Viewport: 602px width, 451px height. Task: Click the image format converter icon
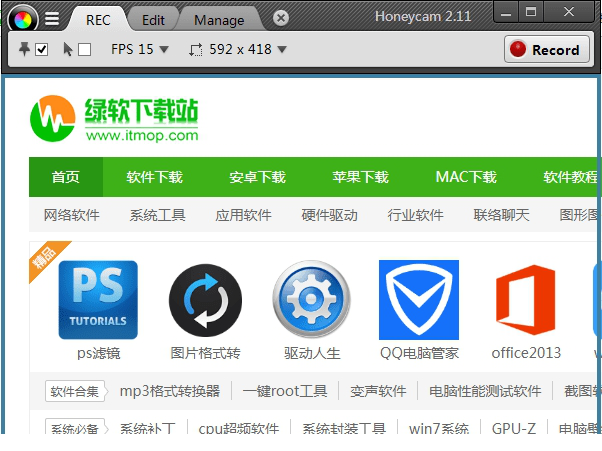(x=205, y=301)
